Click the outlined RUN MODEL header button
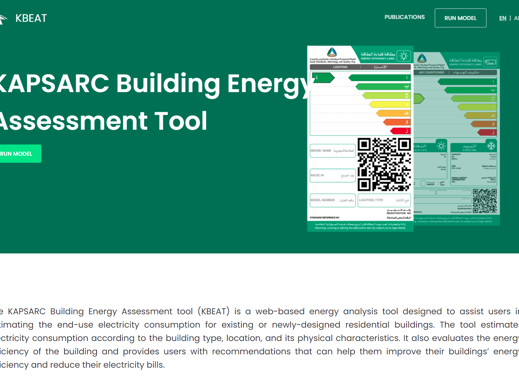The image size is (519, 380). click(x=460, y=18)
